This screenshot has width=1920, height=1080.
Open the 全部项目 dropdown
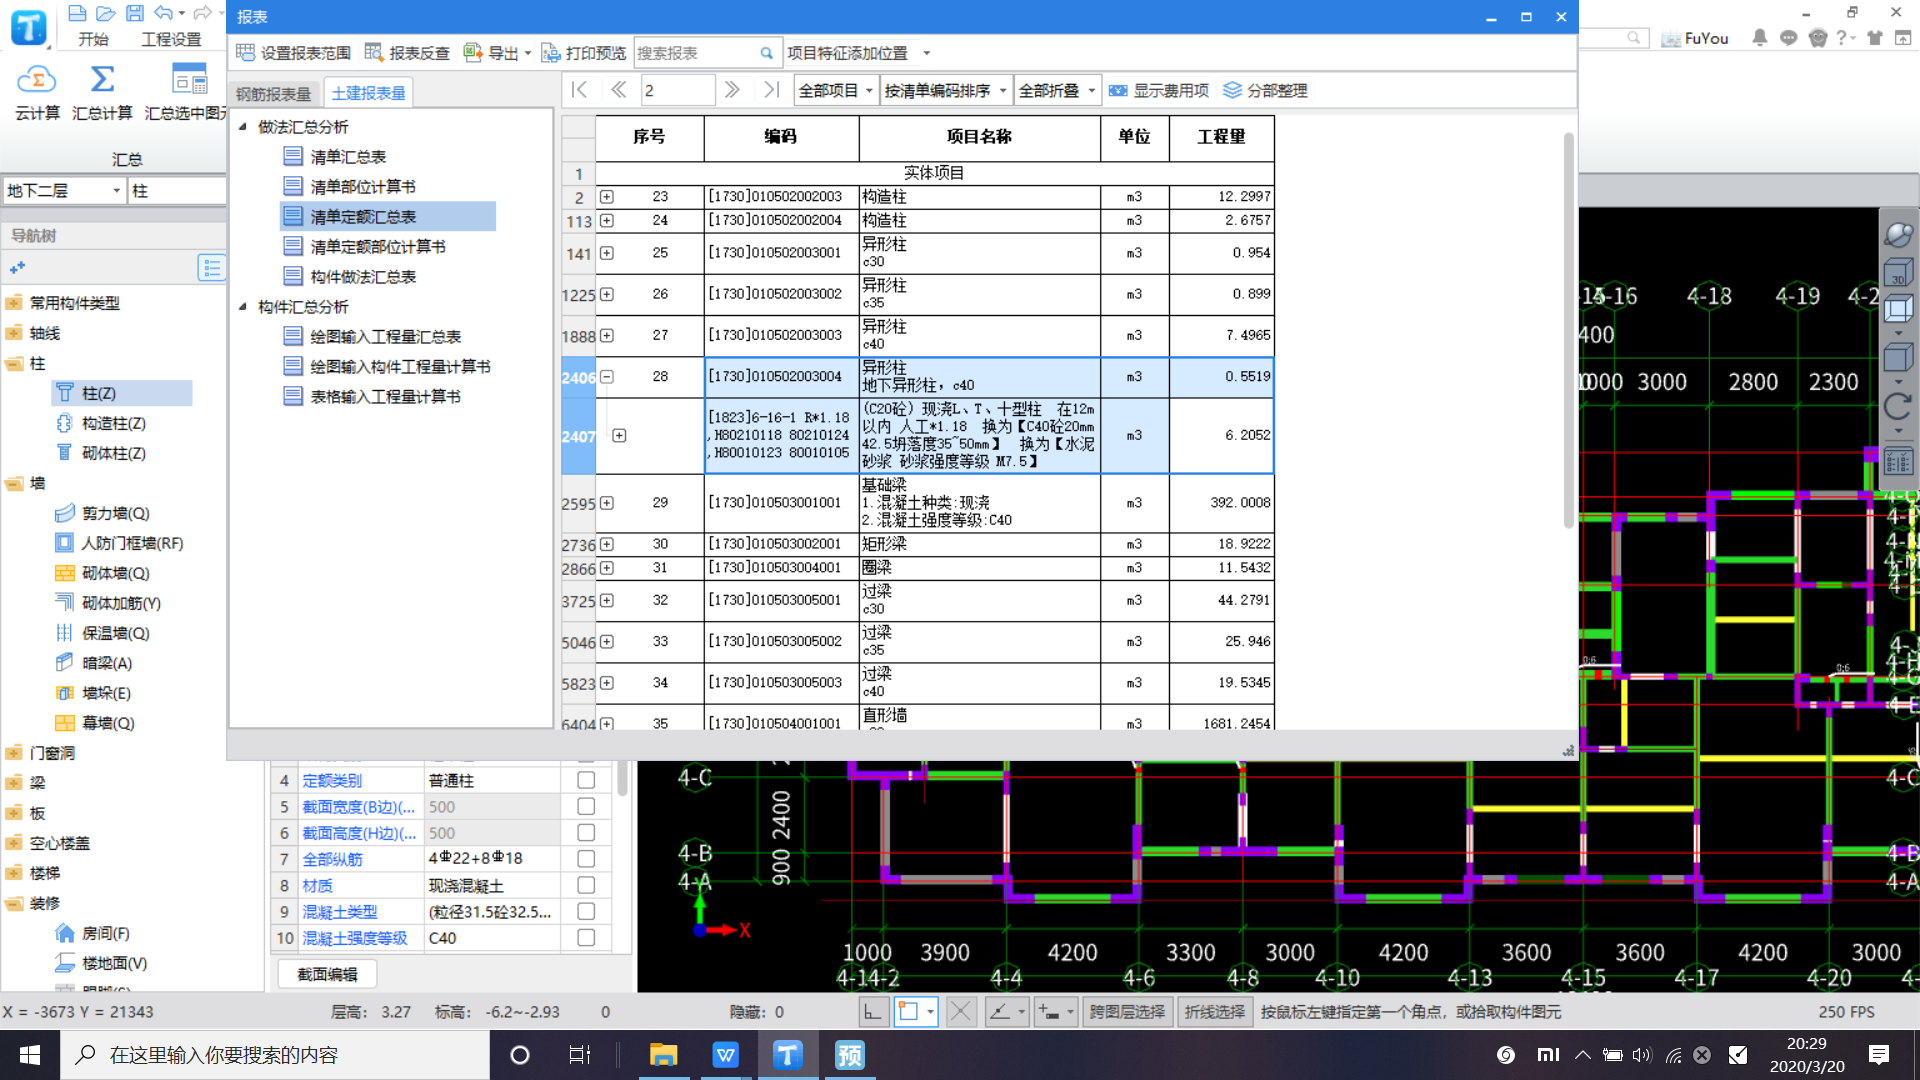point(836,91)
